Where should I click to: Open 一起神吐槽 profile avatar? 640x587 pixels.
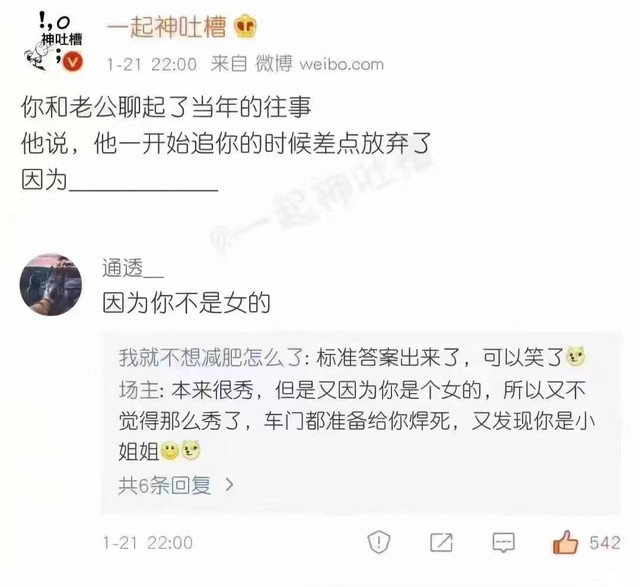(x=53, y=41)
